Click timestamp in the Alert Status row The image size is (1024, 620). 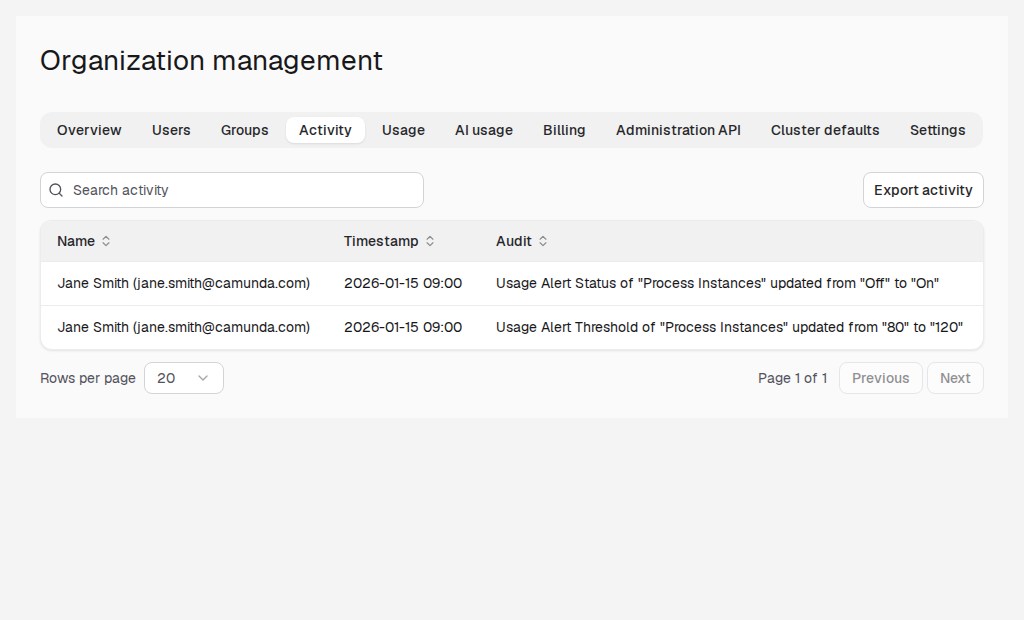tap(403, 284)
